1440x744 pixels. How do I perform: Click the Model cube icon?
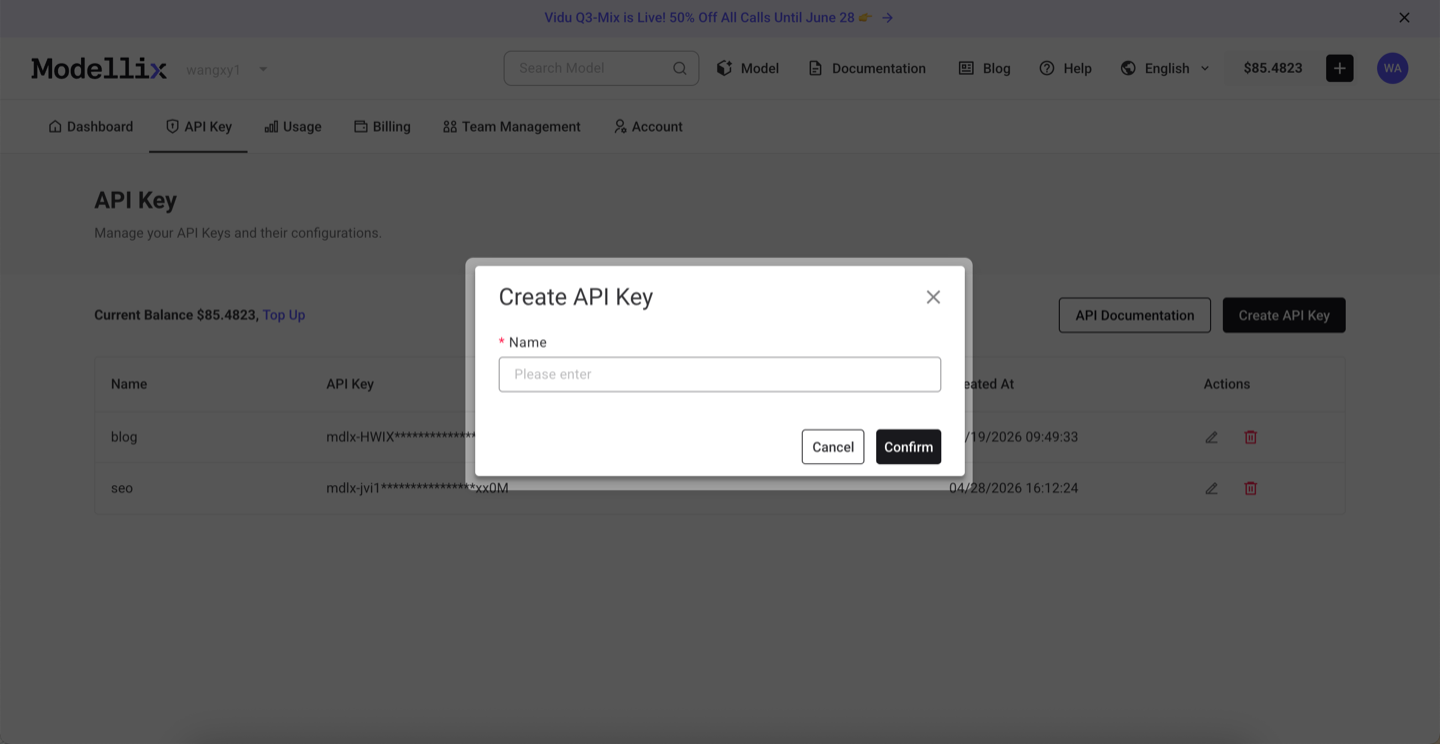725,68
